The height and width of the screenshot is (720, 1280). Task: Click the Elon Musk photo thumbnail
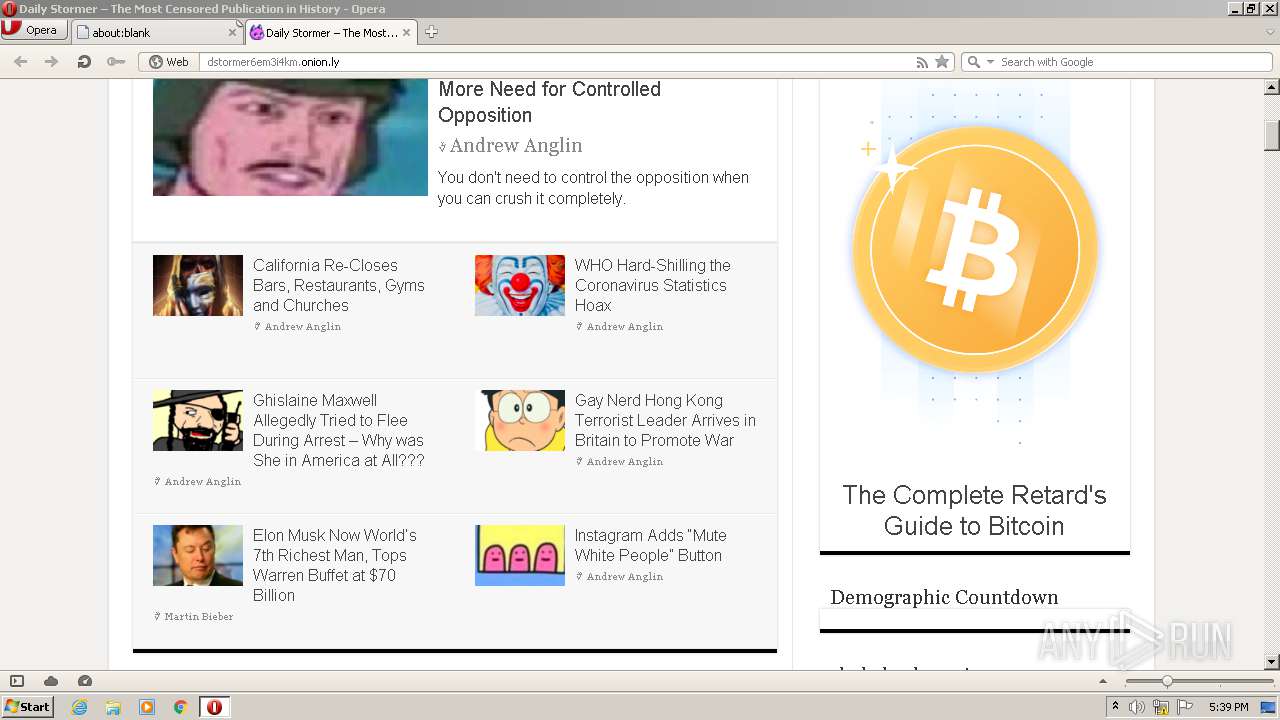[x=198, y=555]
